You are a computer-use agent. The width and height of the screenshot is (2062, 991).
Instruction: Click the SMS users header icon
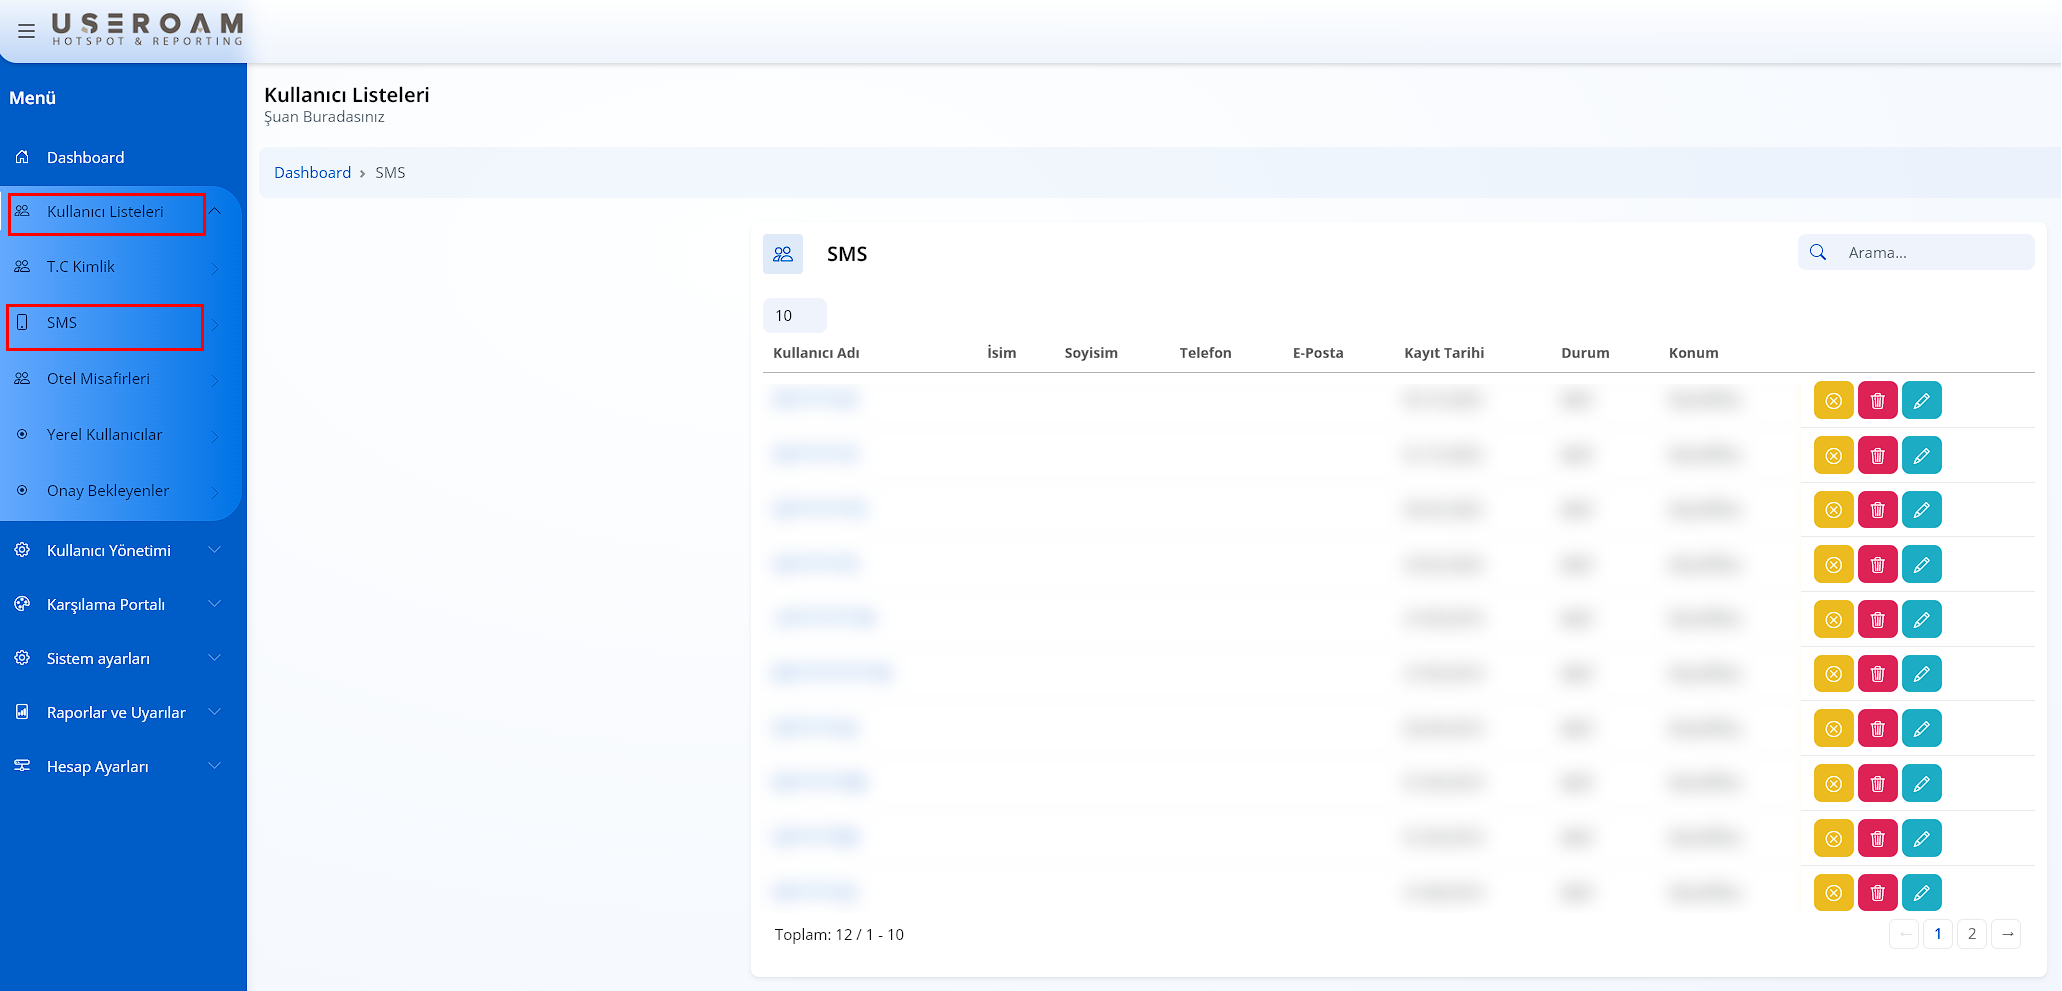coord(783,254)
